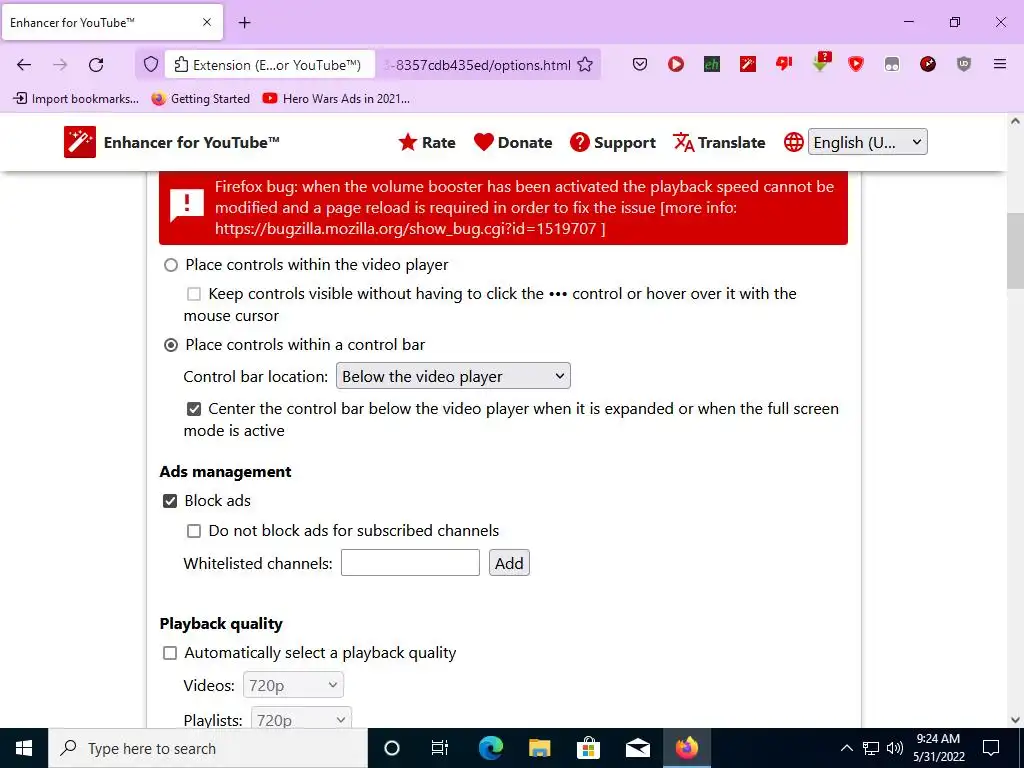Select 'Place controls within the video player'

[x=170, y=265]
